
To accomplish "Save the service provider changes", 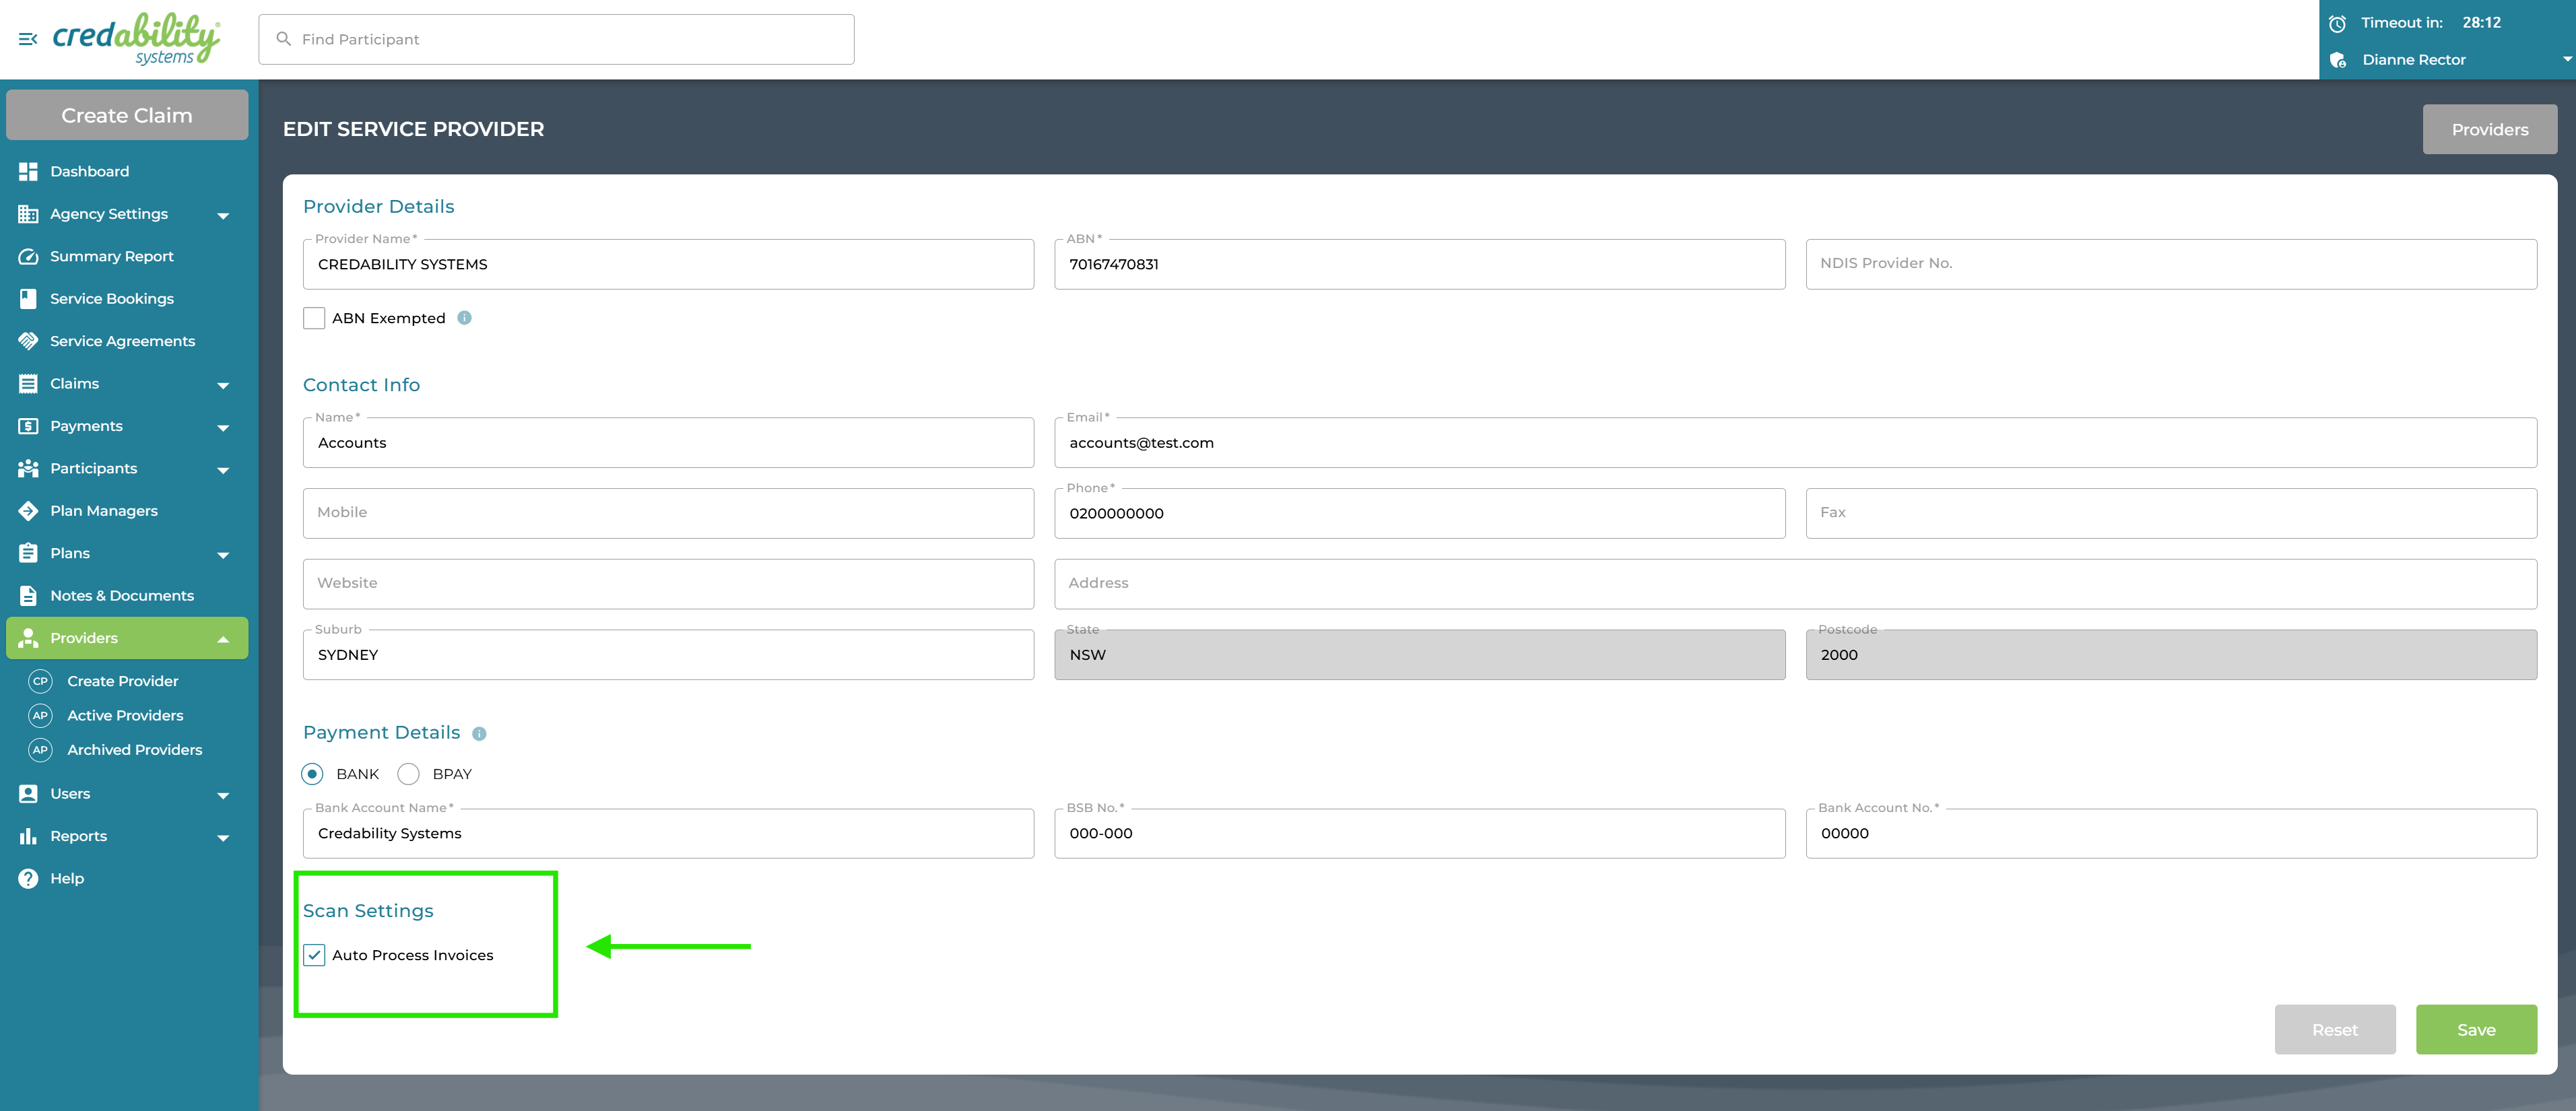I will pos(2476,1029).
